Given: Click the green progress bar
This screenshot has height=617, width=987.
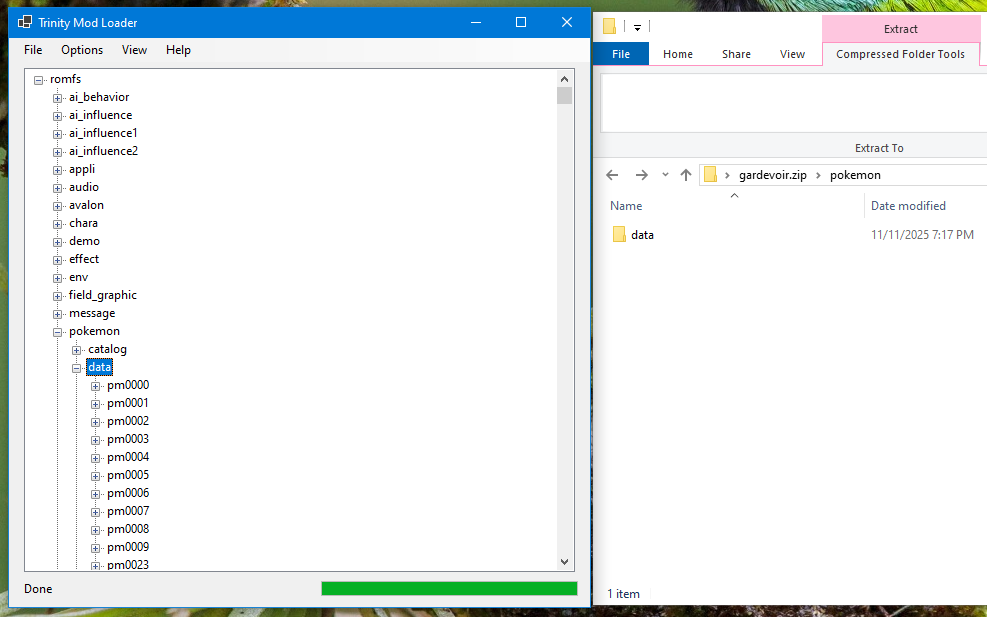Looking at the screenshot, I should point(449,588).
